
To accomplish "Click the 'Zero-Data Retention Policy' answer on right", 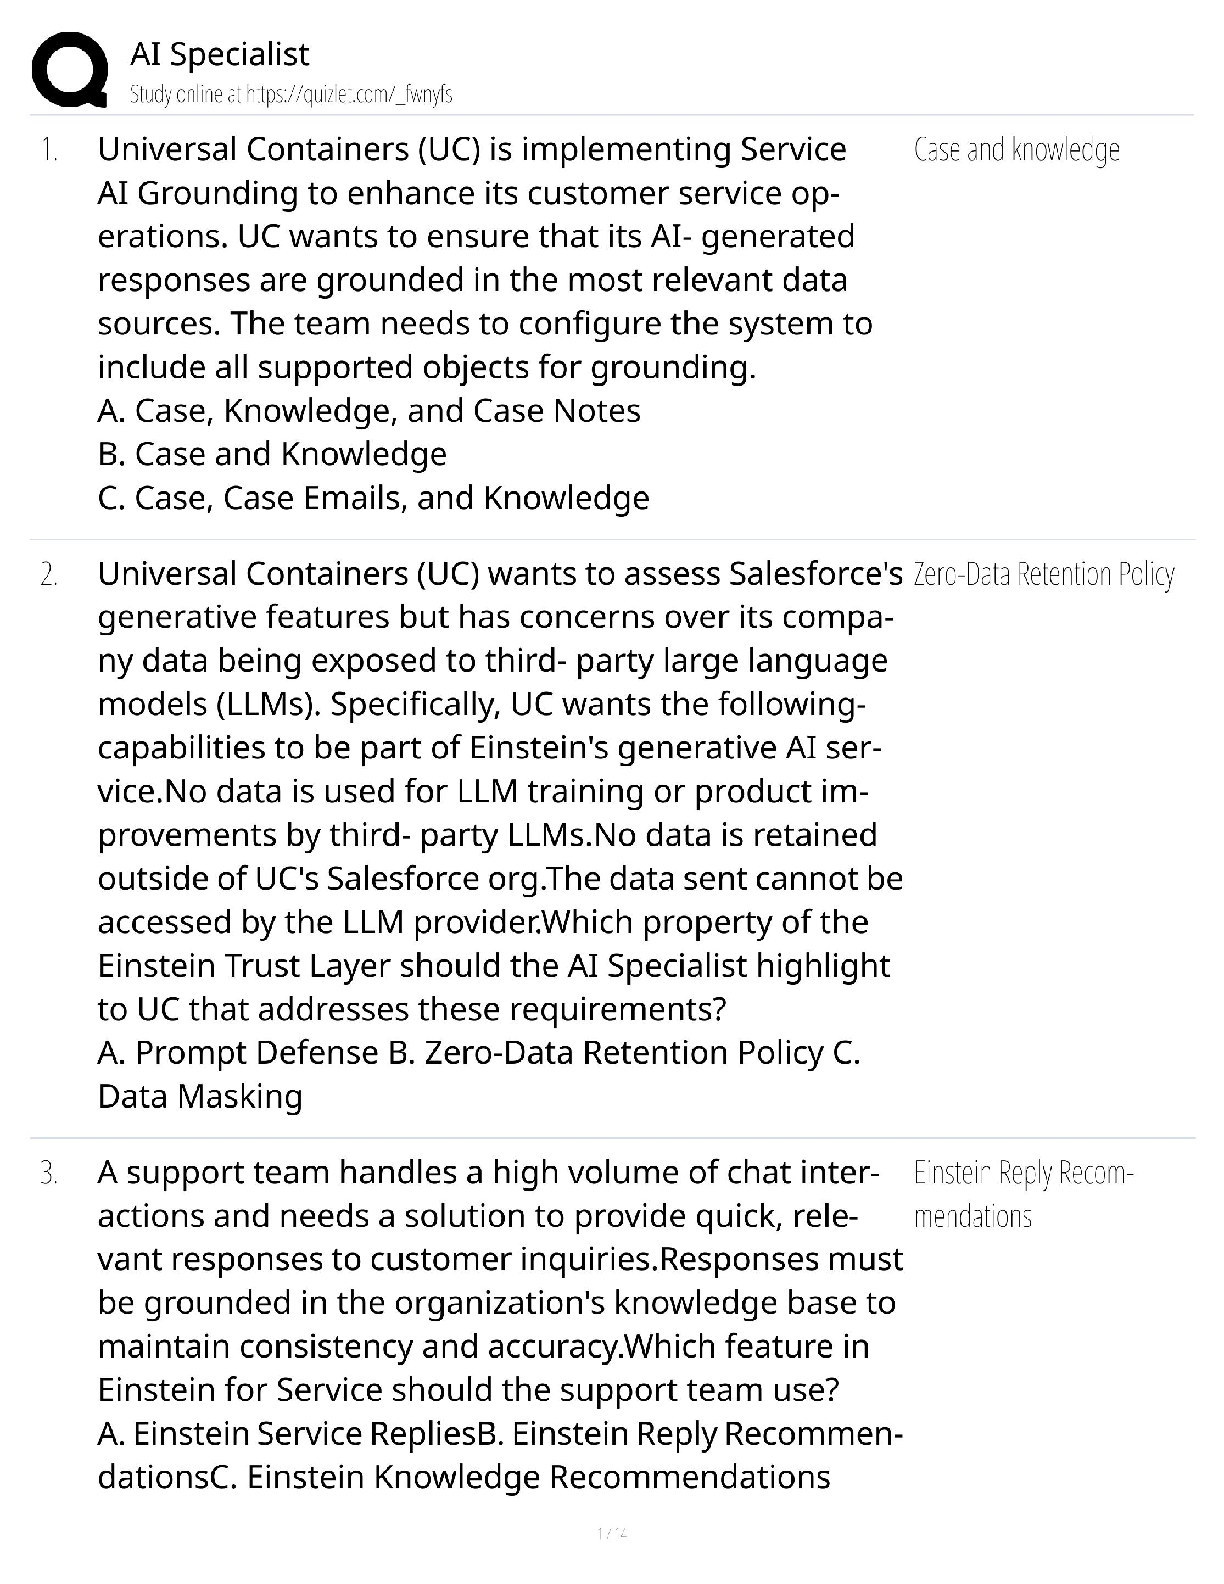I will pos(1043,575).
